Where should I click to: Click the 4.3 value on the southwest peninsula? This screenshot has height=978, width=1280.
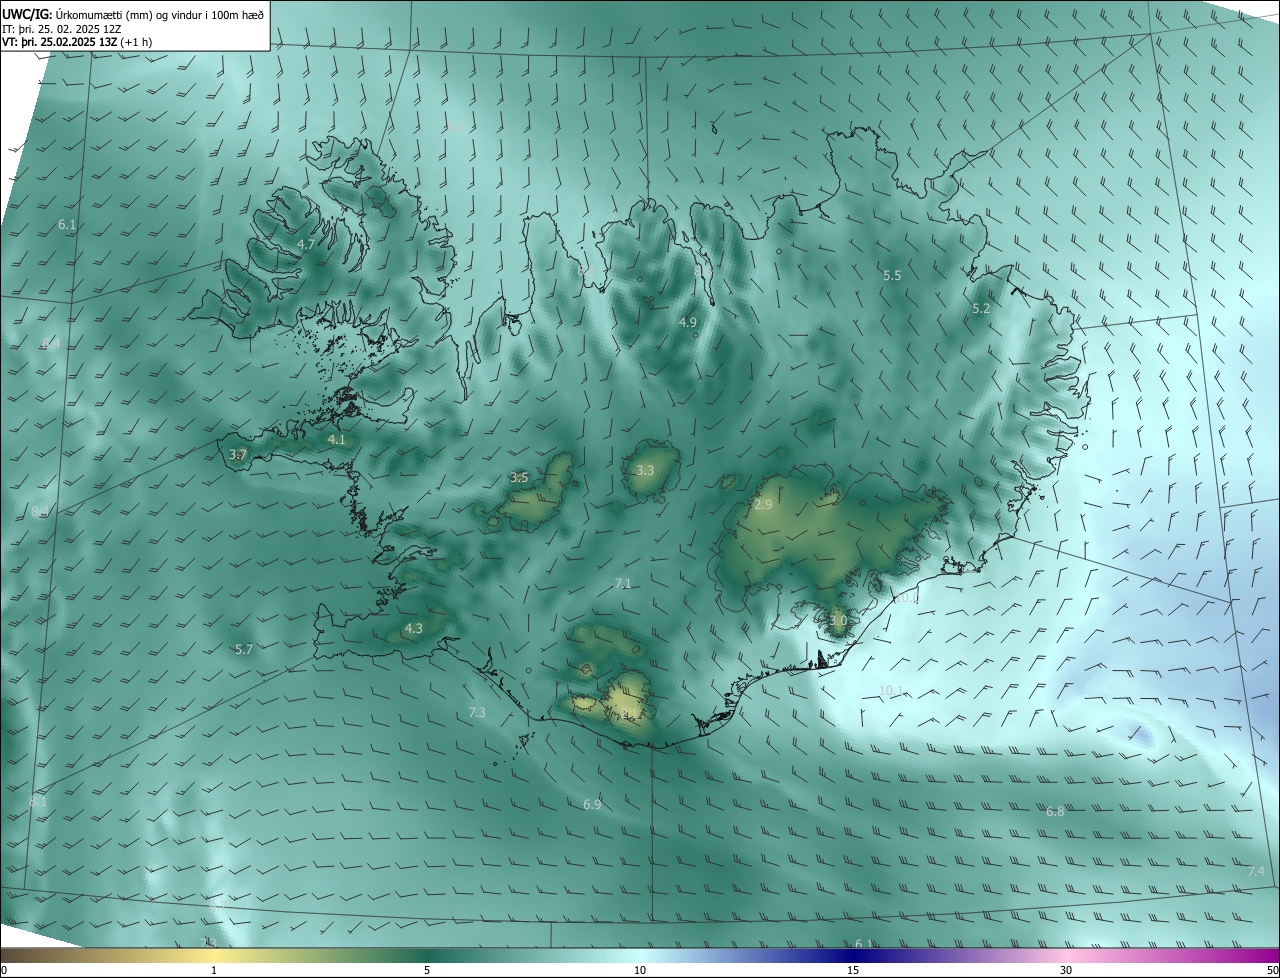pos(414,629)
